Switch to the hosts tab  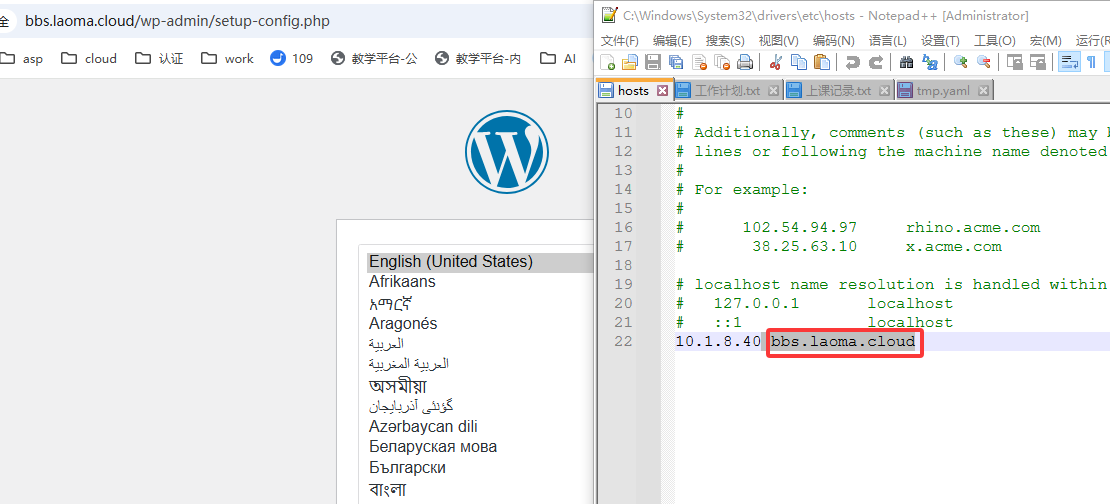pos(633,91)
